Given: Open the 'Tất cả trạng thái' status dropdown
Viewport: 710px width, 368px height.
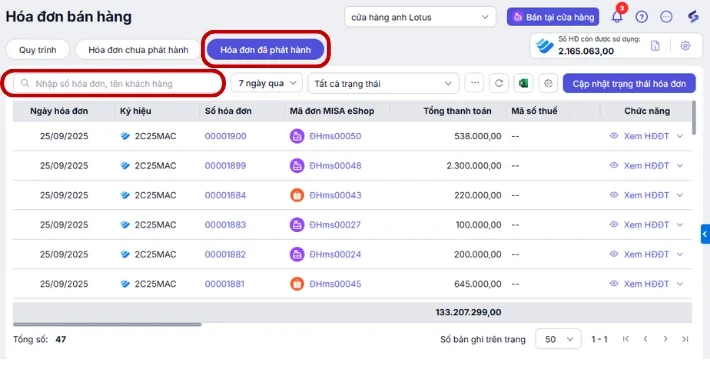Looking at the screenshot, I should tap(383, 83).
